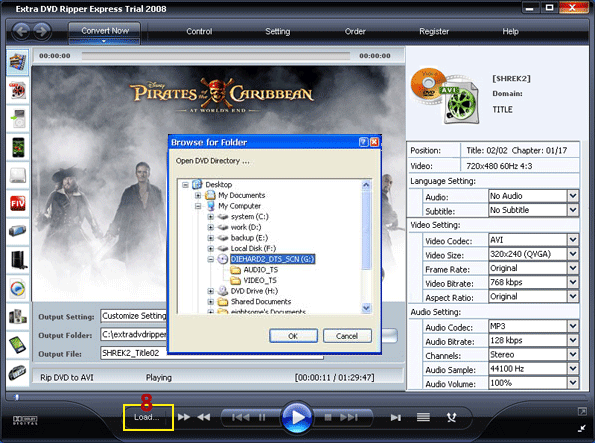Click the Dolby Digital logo
Viewport: 595px width, 443px height.
click(x=25, y=420)
